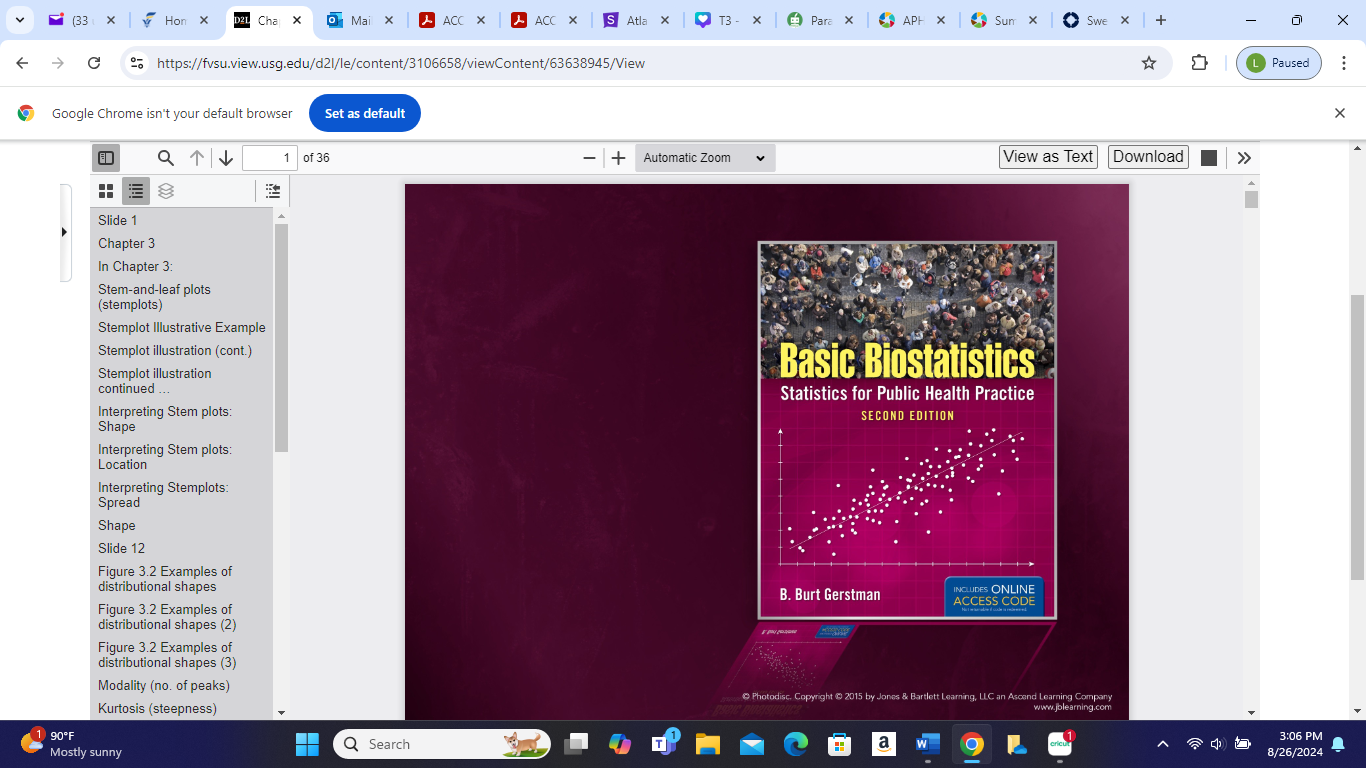The height and width of the screenshot is (768, 1366).
Task: Go to Stemplot Illustrative Example entry
Action: tap(182, 327)
